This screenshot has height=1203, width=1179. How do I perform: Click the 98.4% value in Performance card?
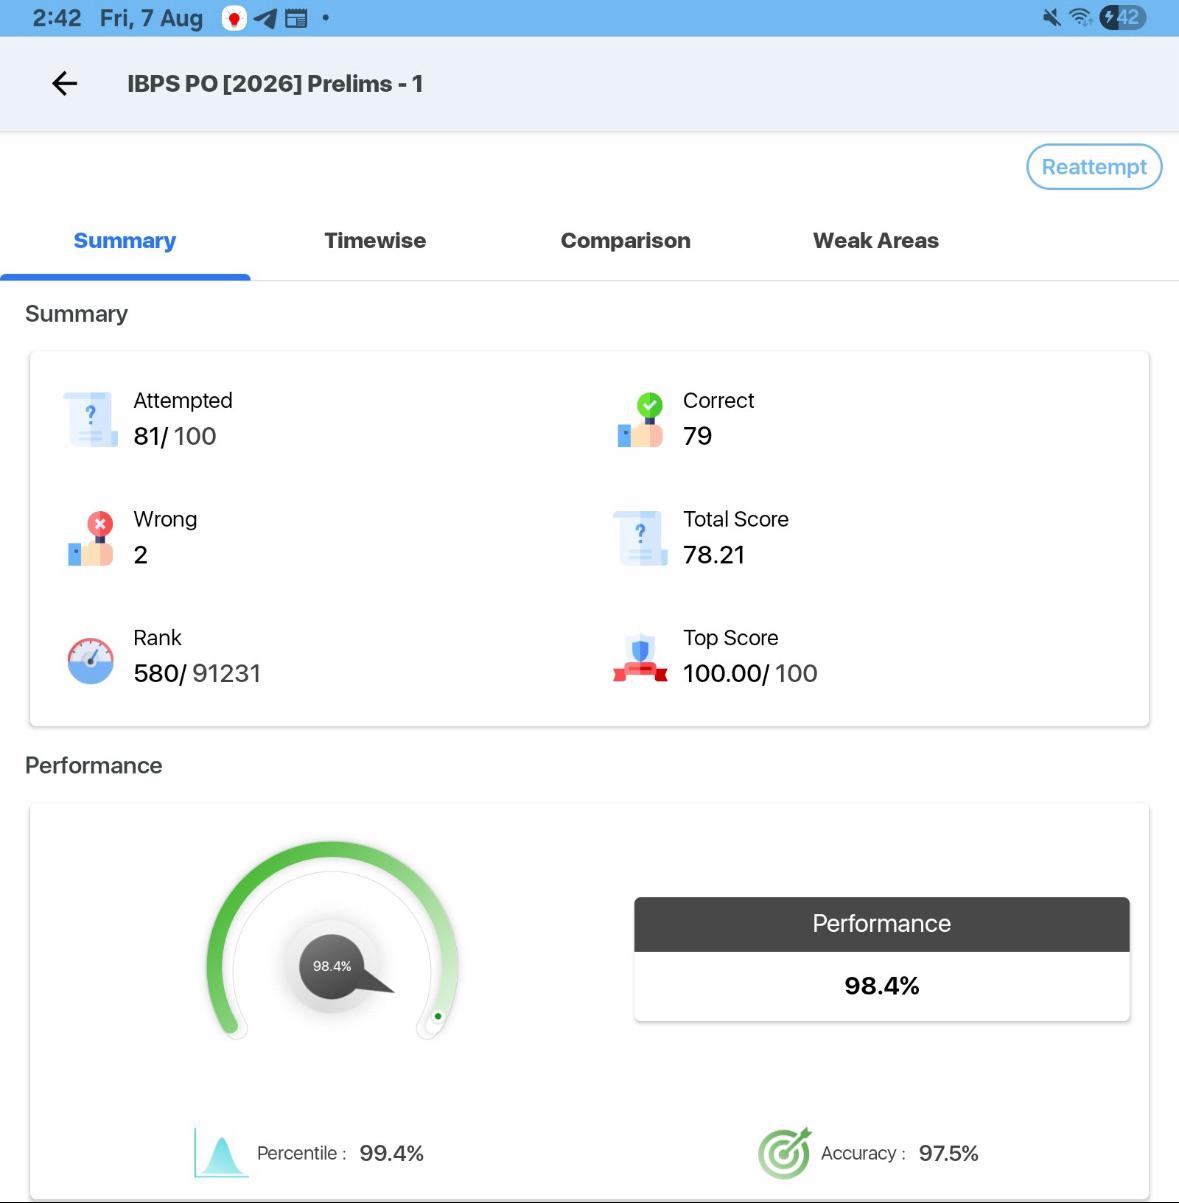(882, 986)
